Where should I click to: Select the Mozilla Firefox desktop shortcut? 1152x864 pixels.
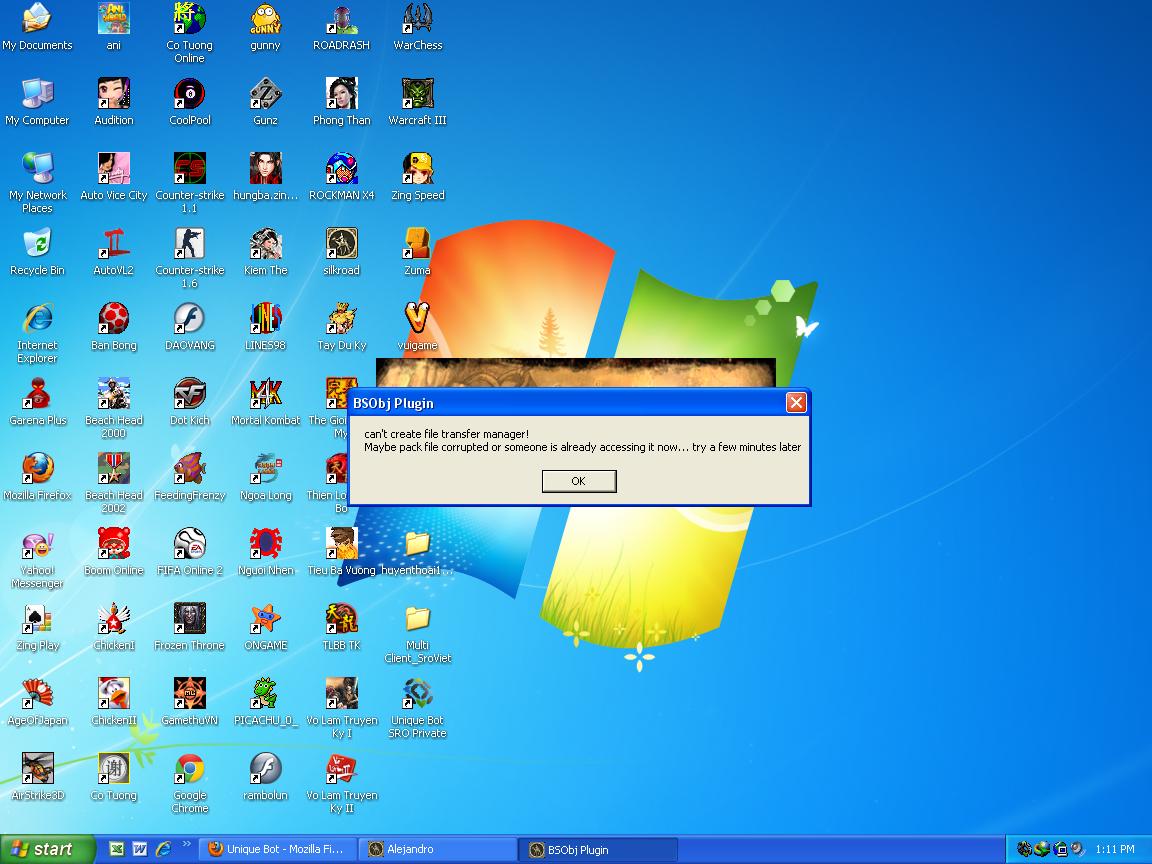(37, 478)
